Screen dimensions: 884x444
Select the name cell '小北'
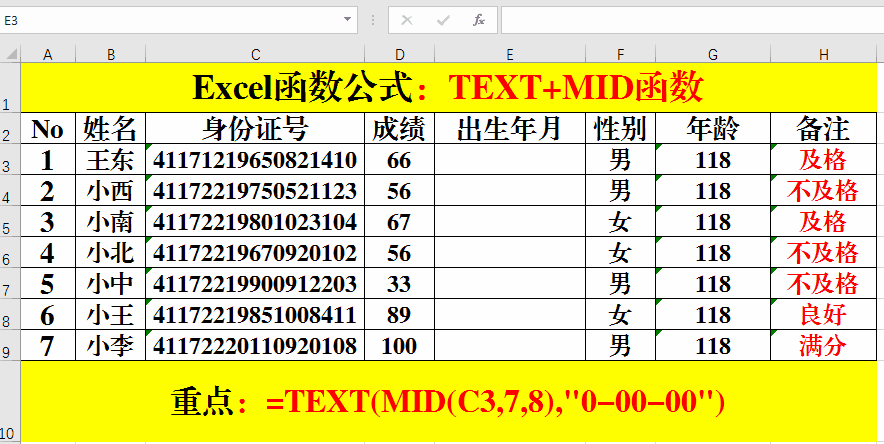tap(110, 252)
